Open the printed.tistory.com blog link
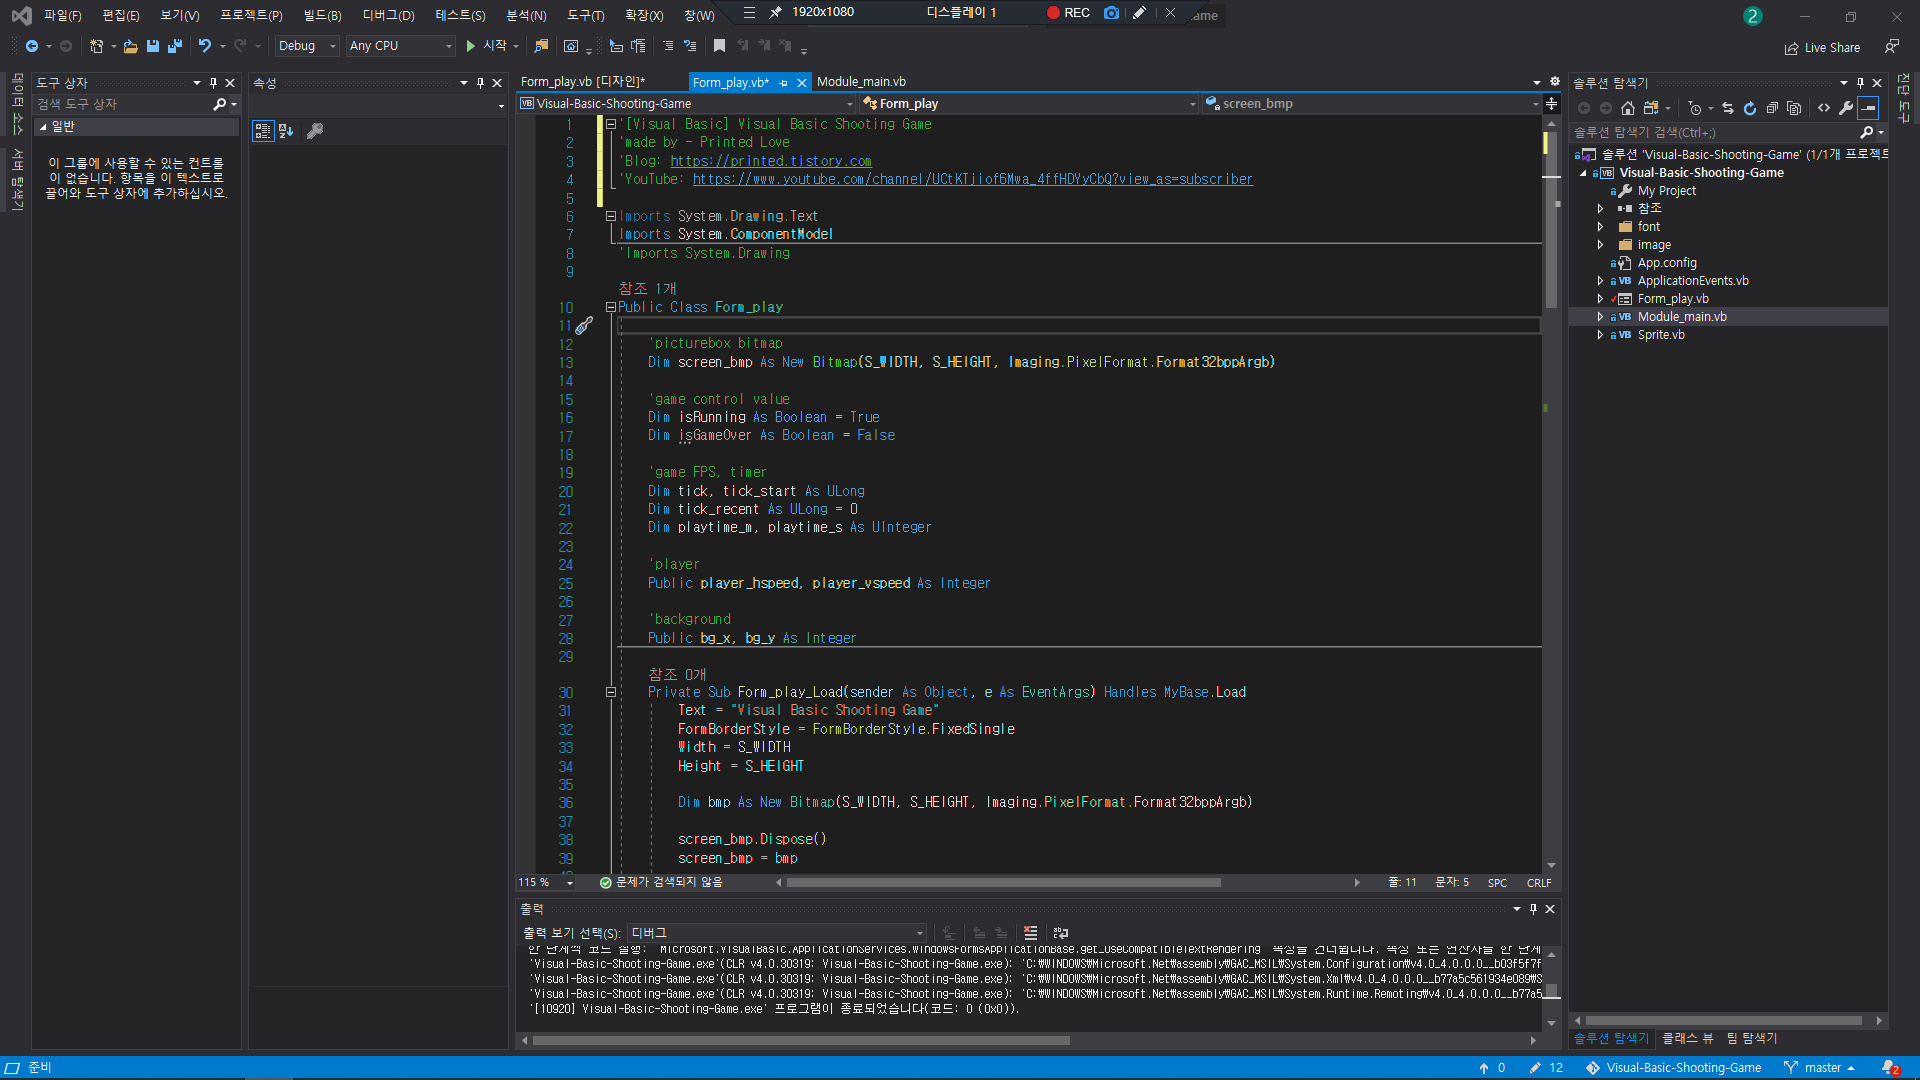The height and width of the screenshot is (1080, 1920). tap(770, 161)
